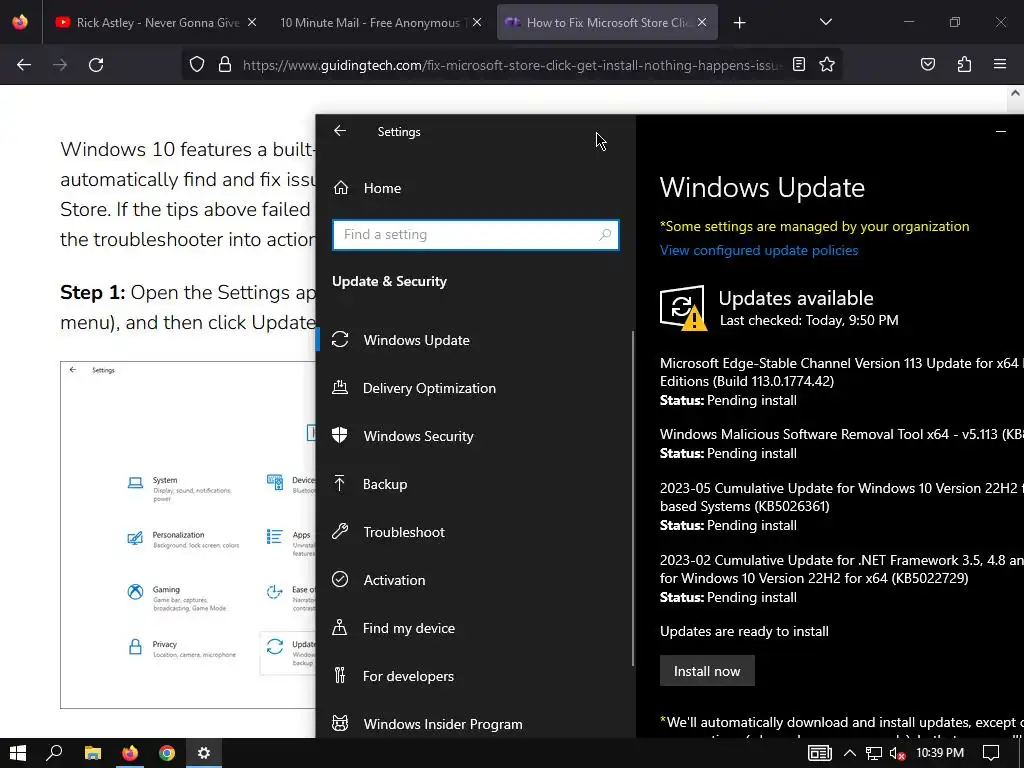Click View configured update policies link
Image resolution: width=1024 pixels, height=768 pixels.
(x=759, y=250)
